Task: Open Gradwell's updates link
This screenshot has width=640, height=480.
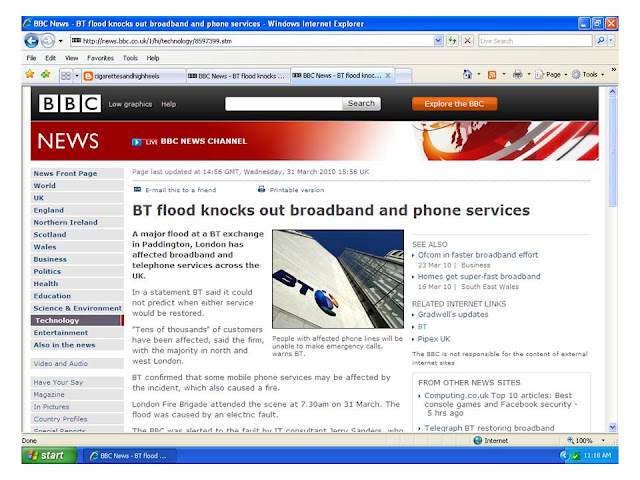Action: [453, 314]
